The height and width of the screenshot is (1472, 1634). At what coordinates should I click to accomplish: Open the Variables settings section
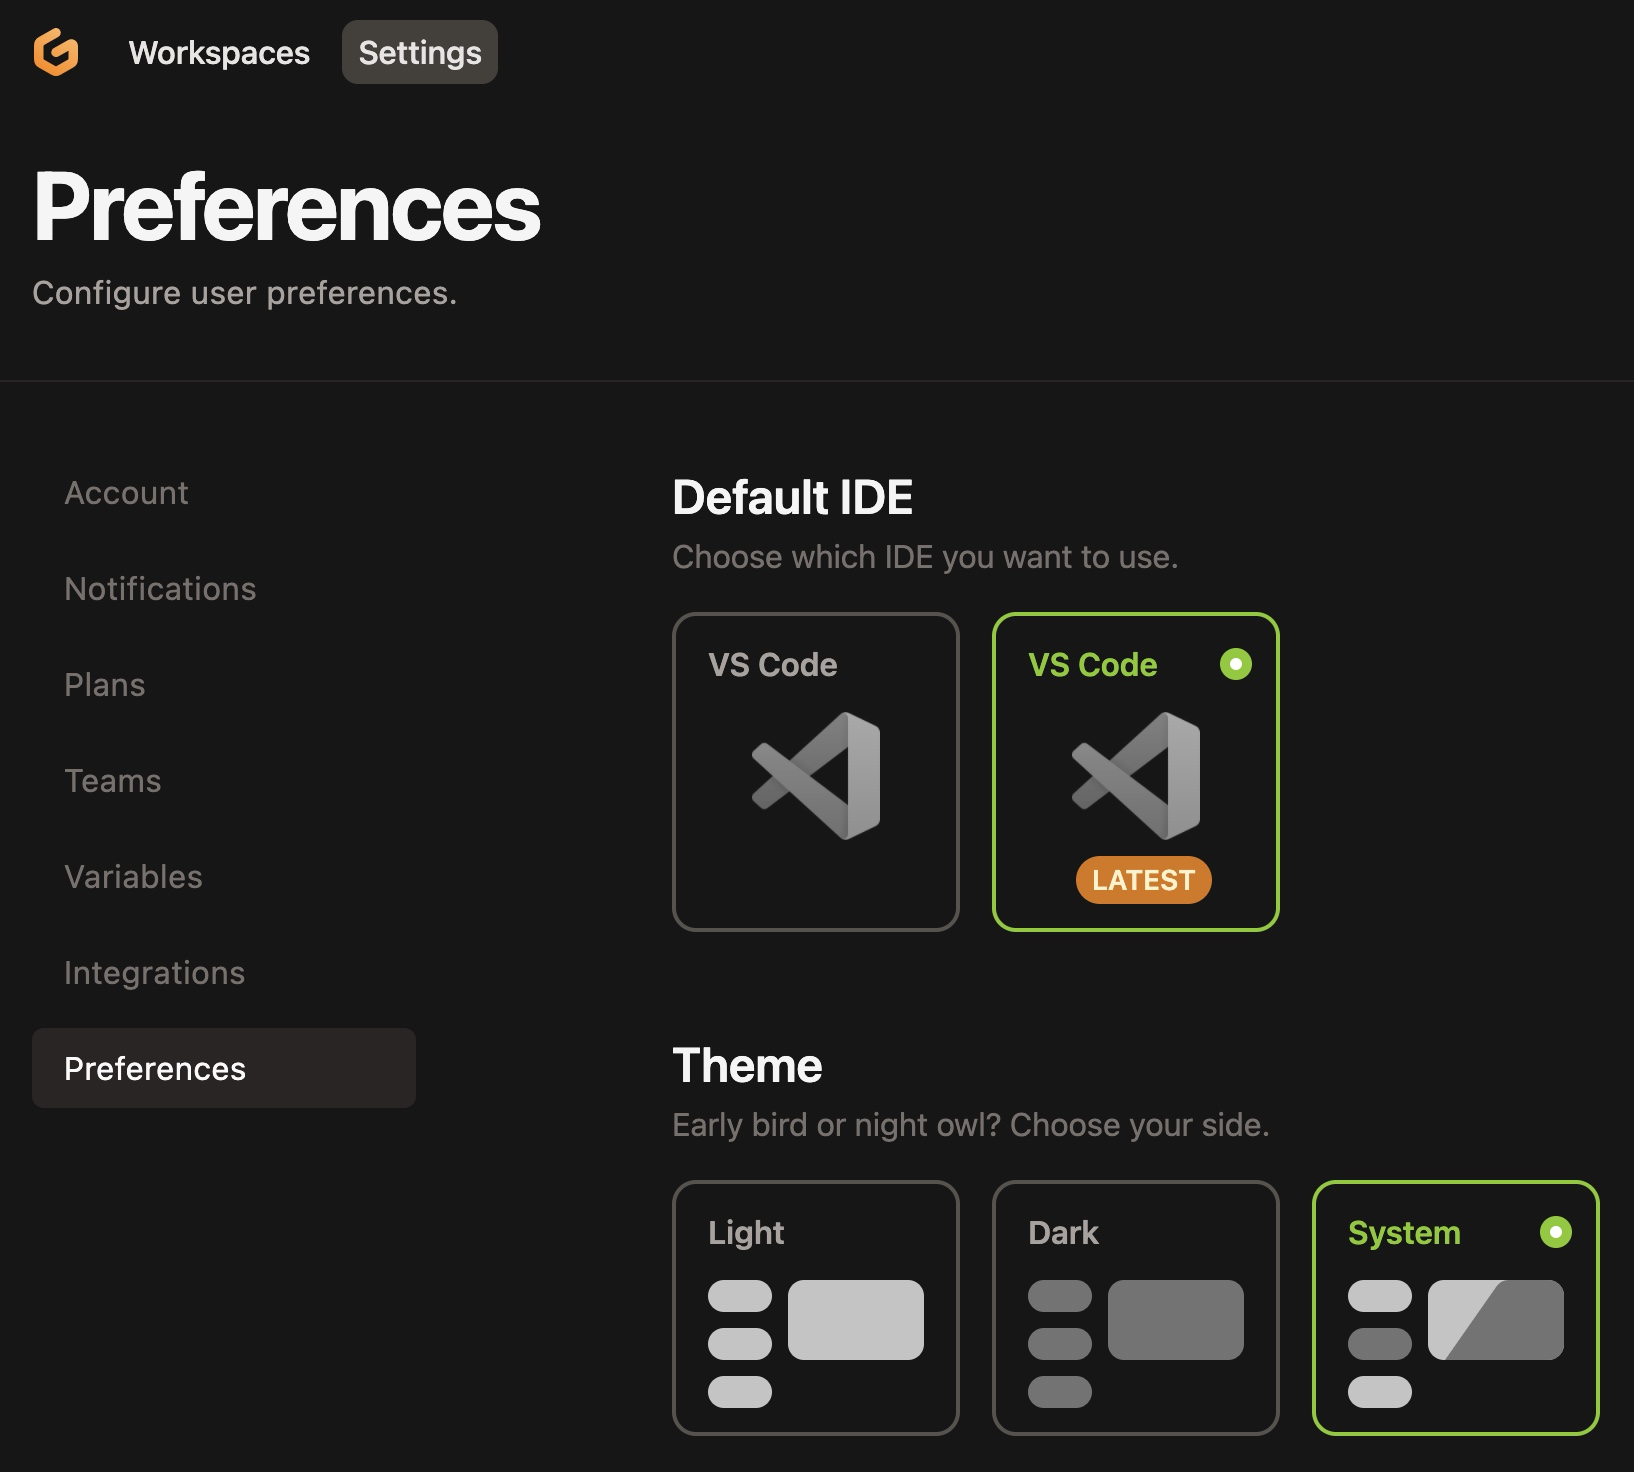click(135, 876)
